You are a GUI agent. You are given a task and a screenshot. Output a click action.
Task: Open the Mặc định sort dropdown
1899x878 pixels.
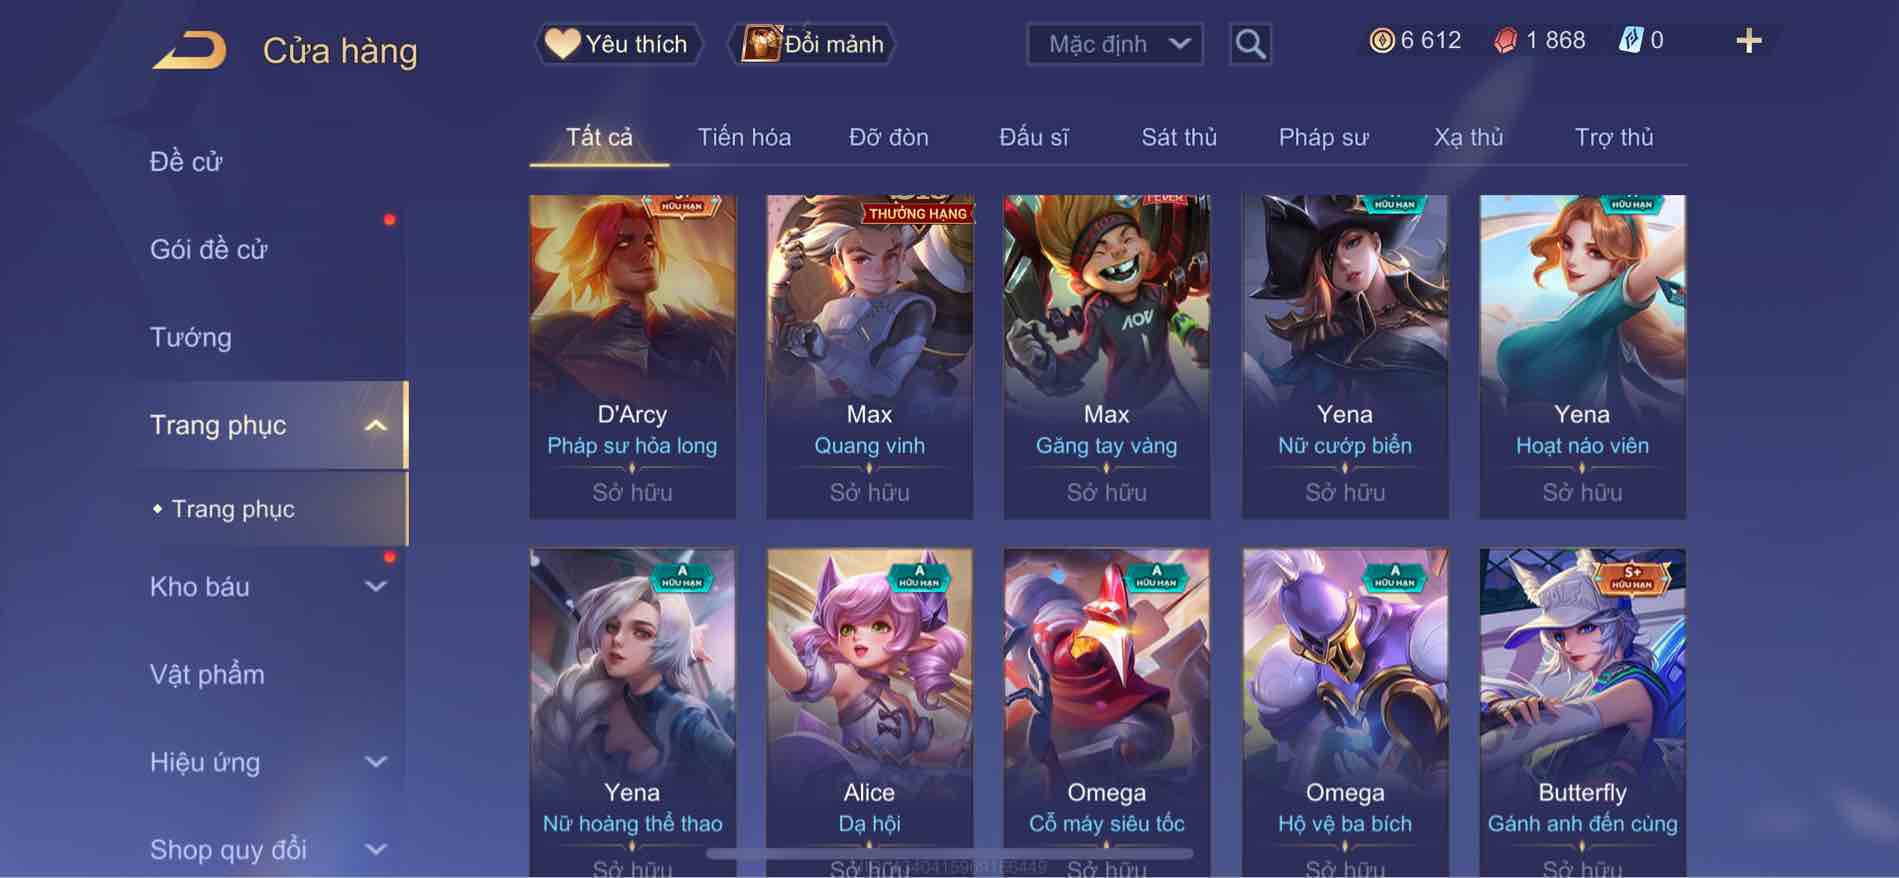click(x=1115, y=44)
